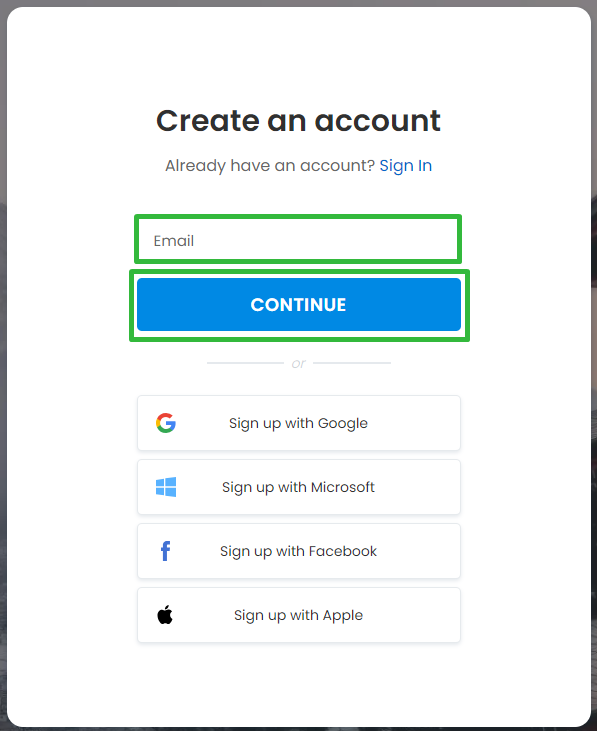Image resolution: width=597 pixels, height=731 pixels.
Task: Click the horizontal line left of 'or'
Action: tap(245, 363)
